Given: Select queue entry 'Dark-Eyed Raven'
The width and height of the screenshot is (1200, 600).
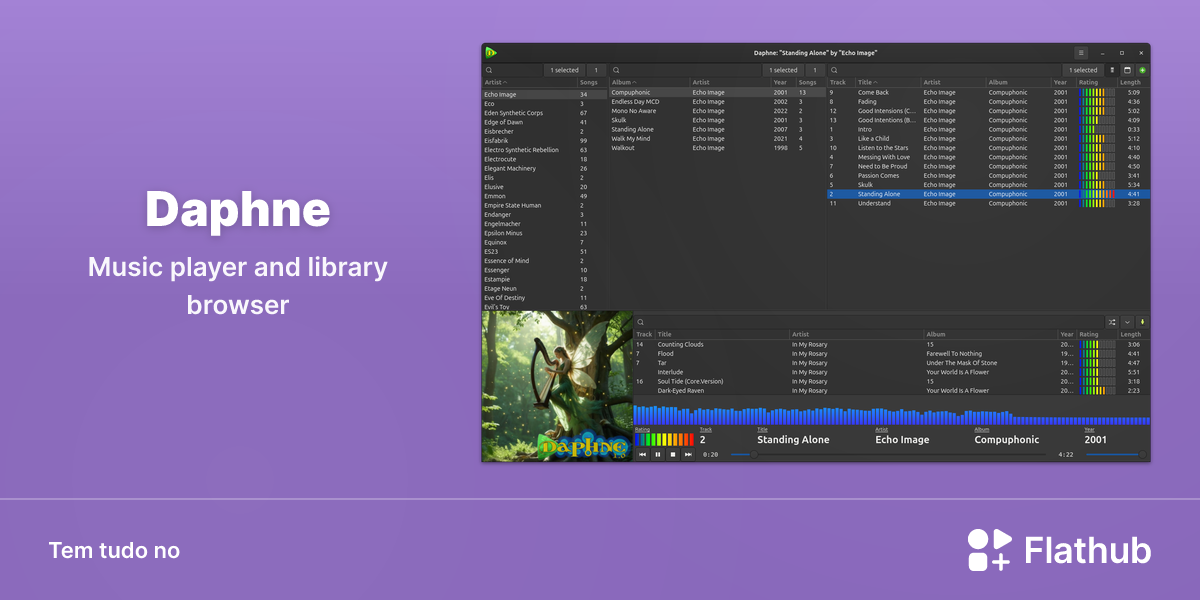Looking at the screenshot, I should (891, 390).
